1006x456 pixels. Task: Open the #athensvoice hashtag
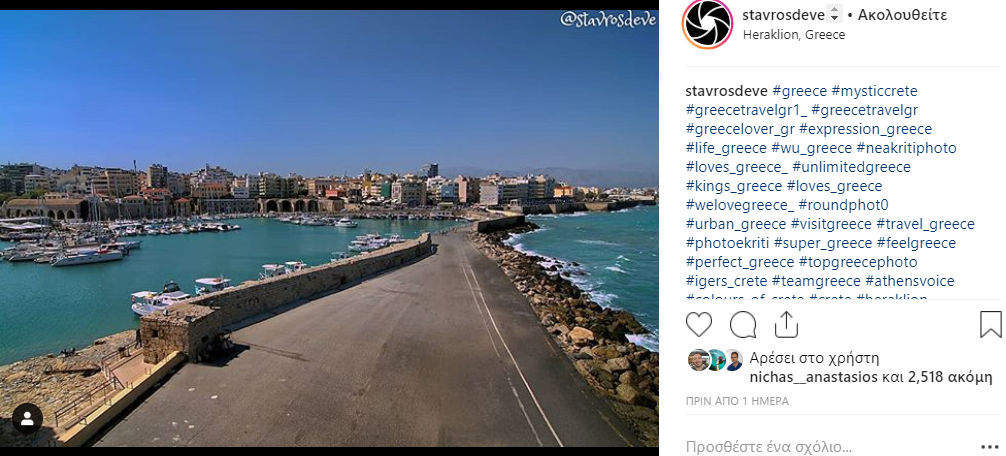[x=910, y=281]
